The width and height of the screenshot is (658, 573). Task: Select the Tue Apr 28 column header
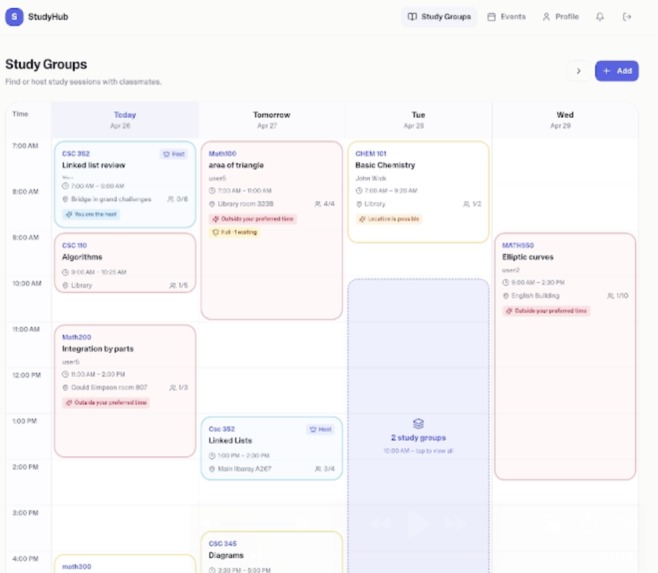(418, 120)
